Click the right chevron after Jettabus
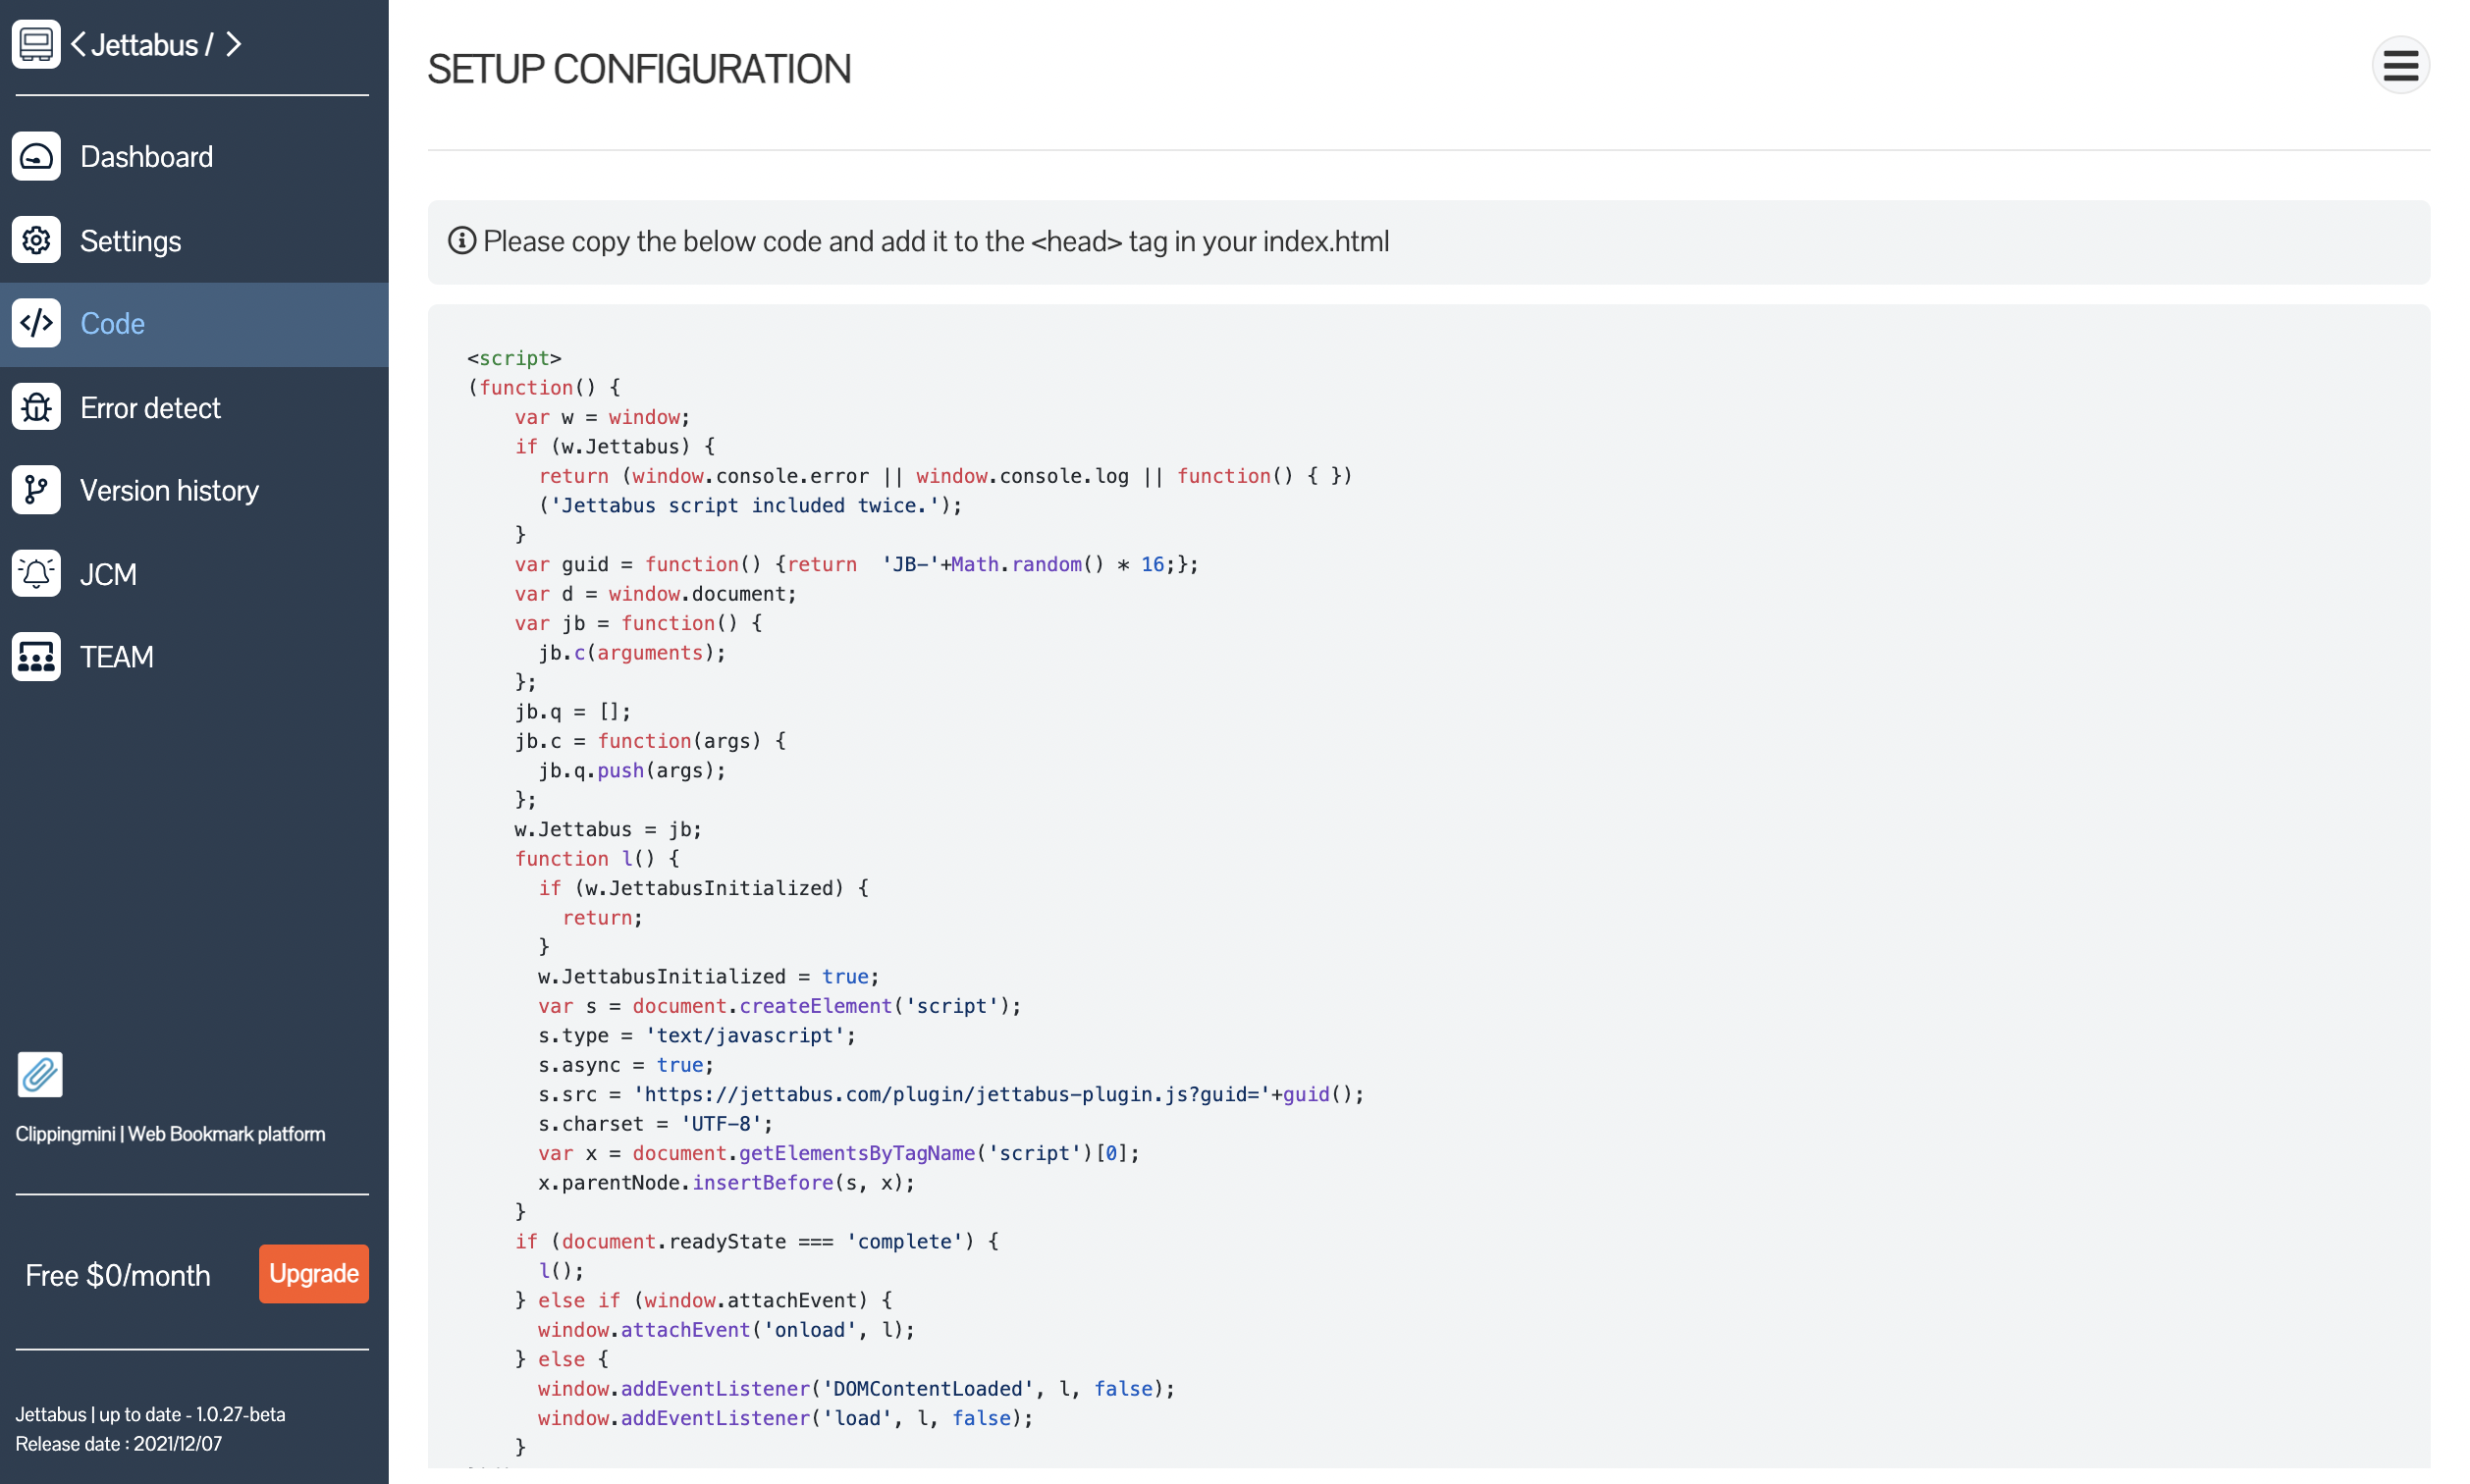The height and width of the screenshot is (1484, 2470). tap(233, 44)
